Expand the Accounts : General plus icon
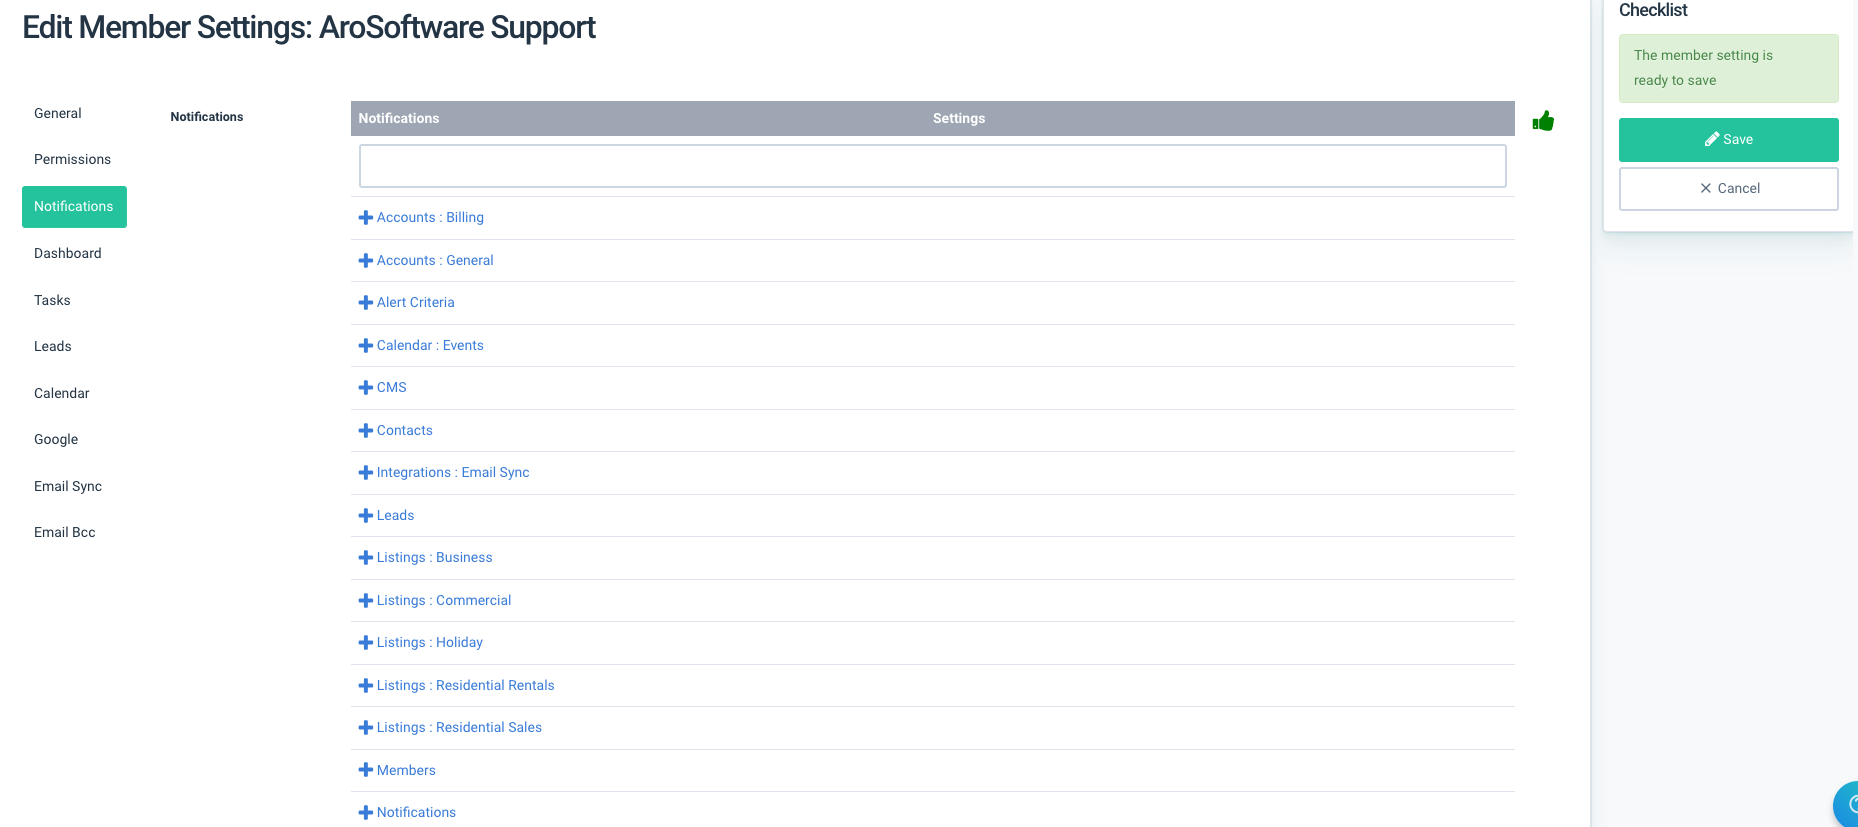This screenshot has height=827, width=1858. point(366,261)
